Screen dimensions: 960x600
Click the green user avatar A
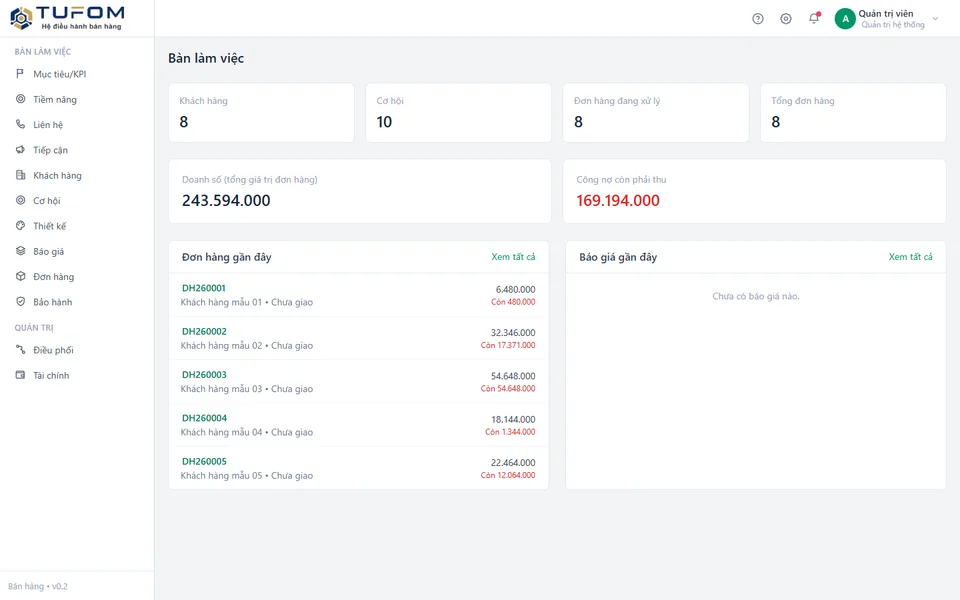(x=845, y=19)
